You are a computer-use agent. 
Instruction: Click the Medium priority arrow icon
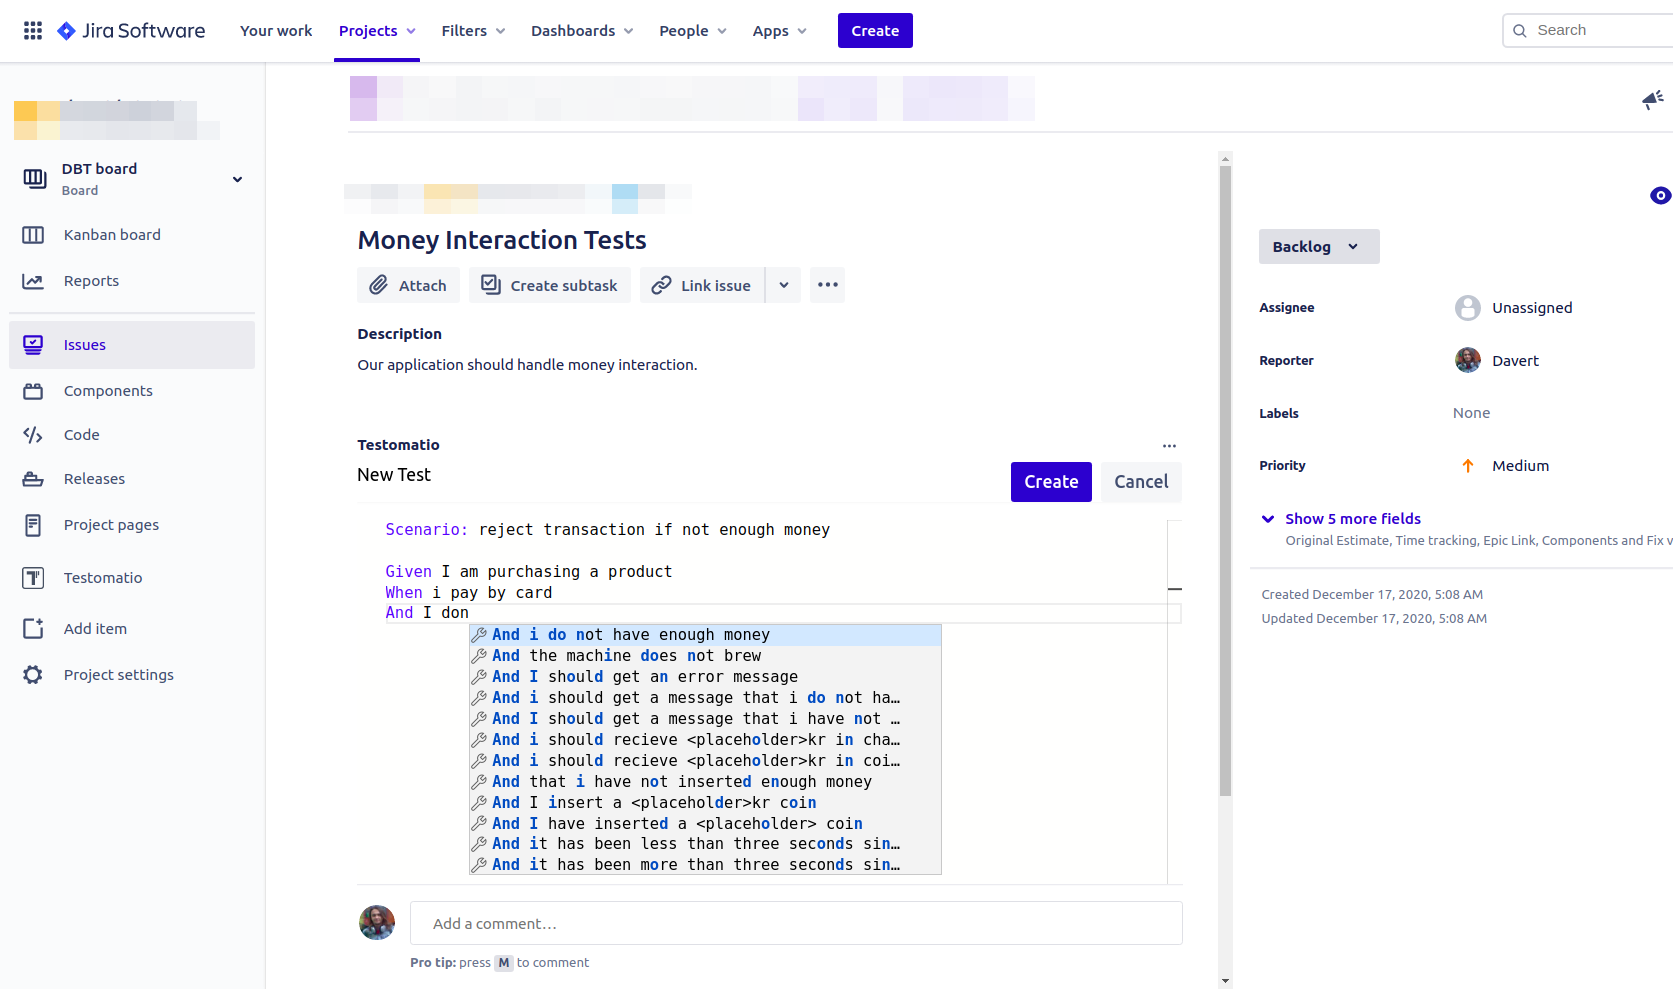(x=1468, y=466)
